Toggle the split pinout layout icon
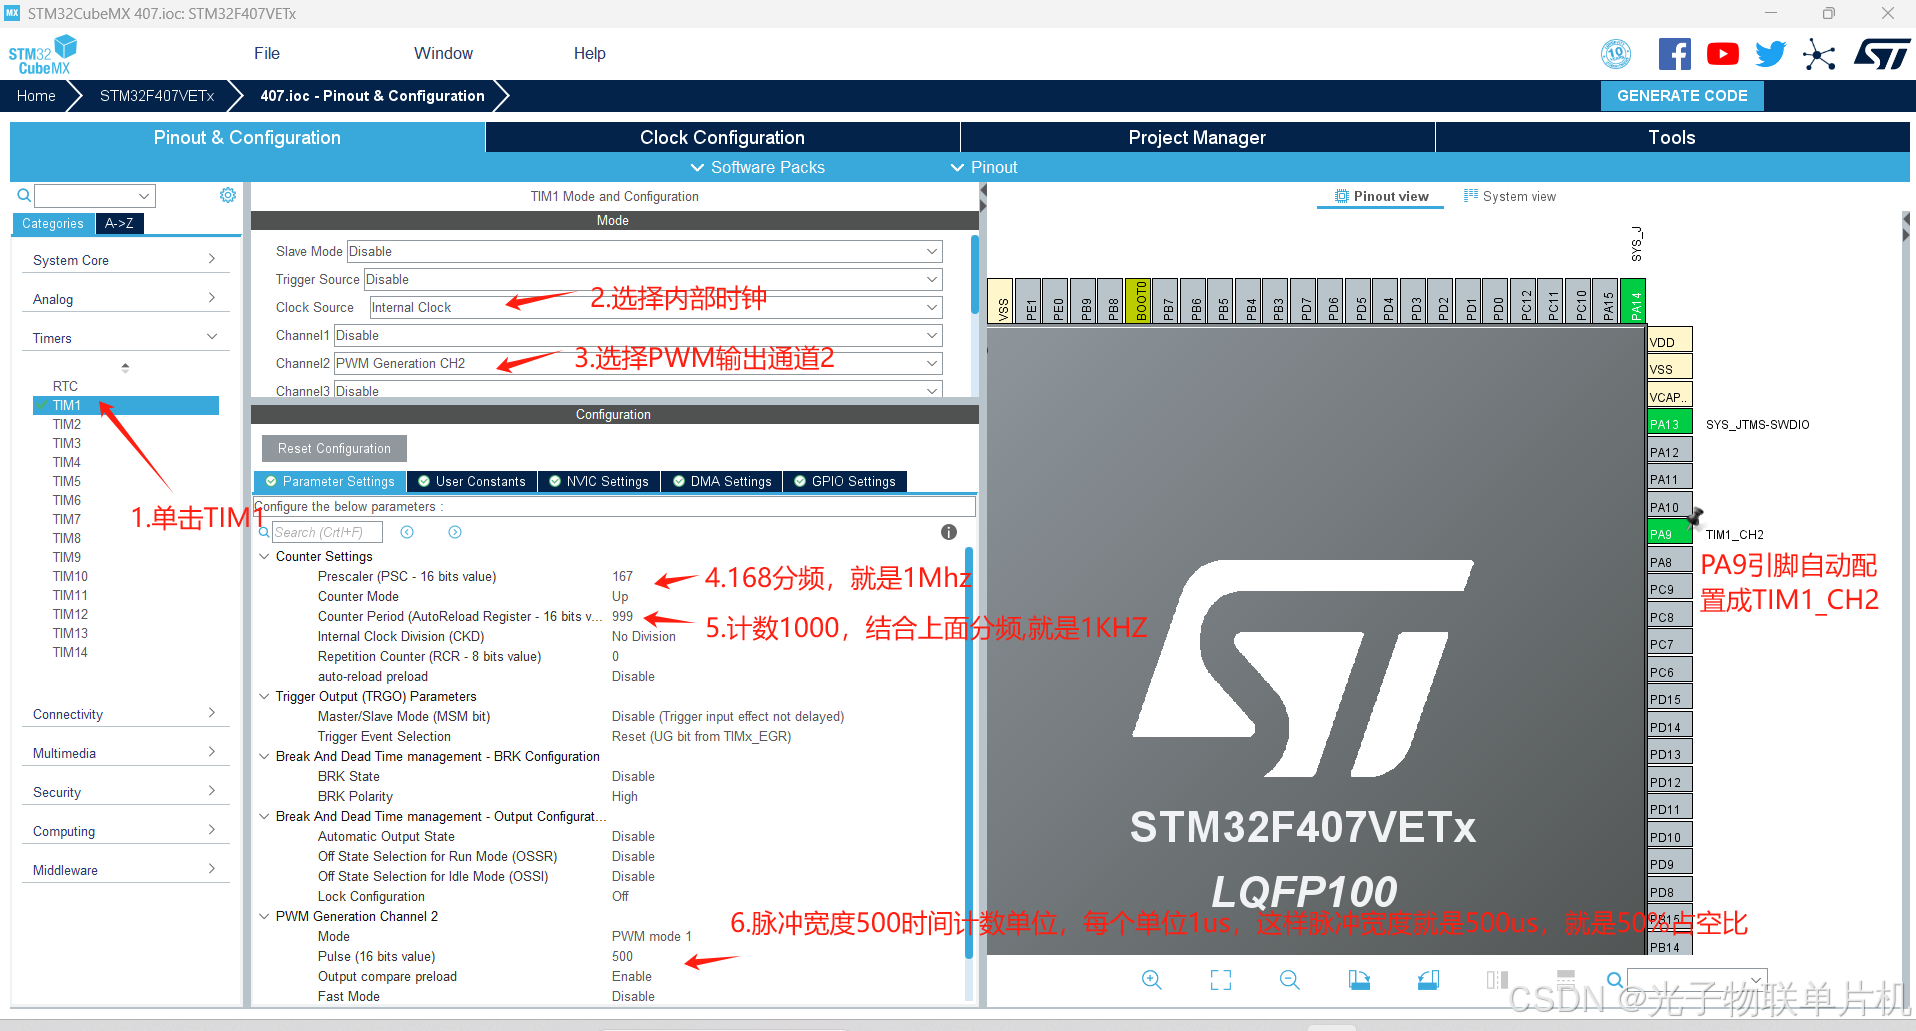The image size is (1916, 1031). click(x=1497, y=980)
